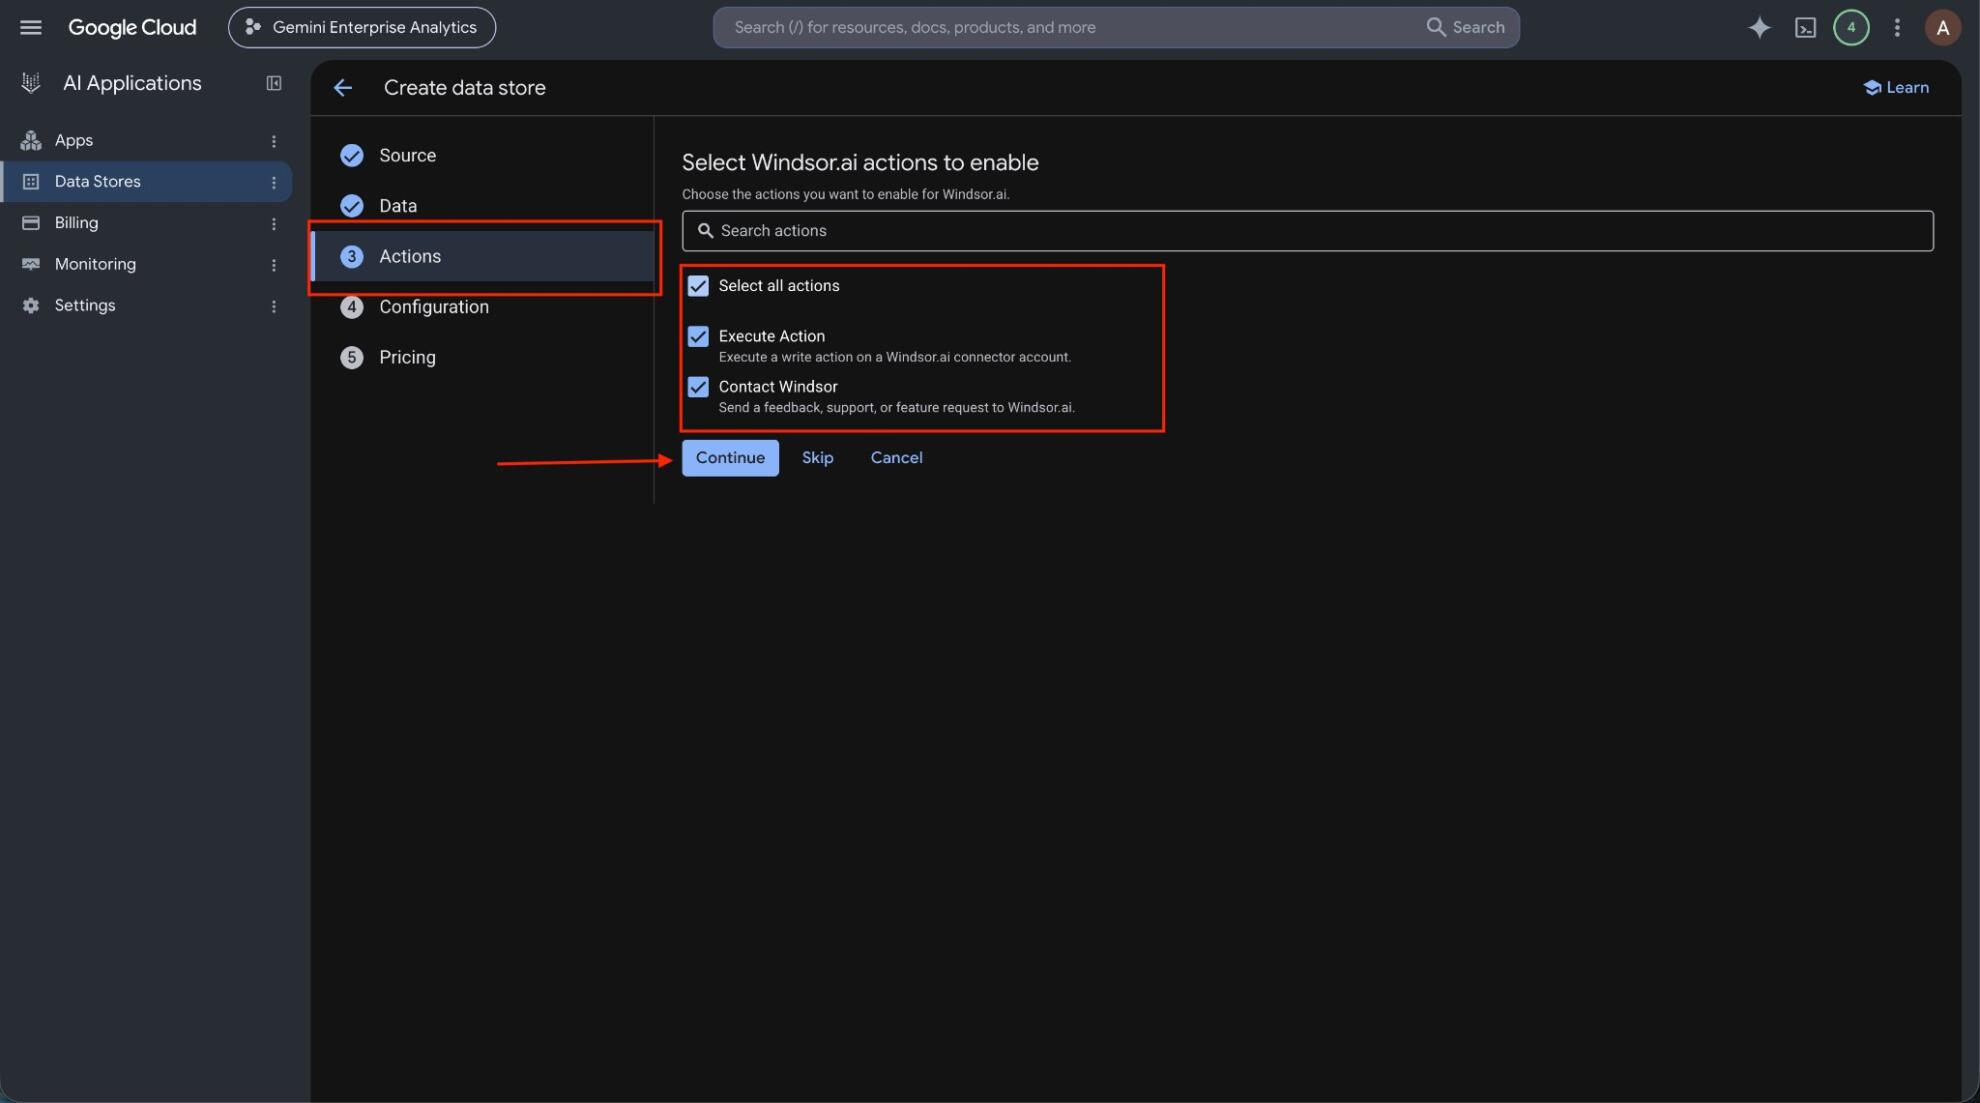
Task: Uncheck the Execute Action checkbox
Action: pos(698,336)
